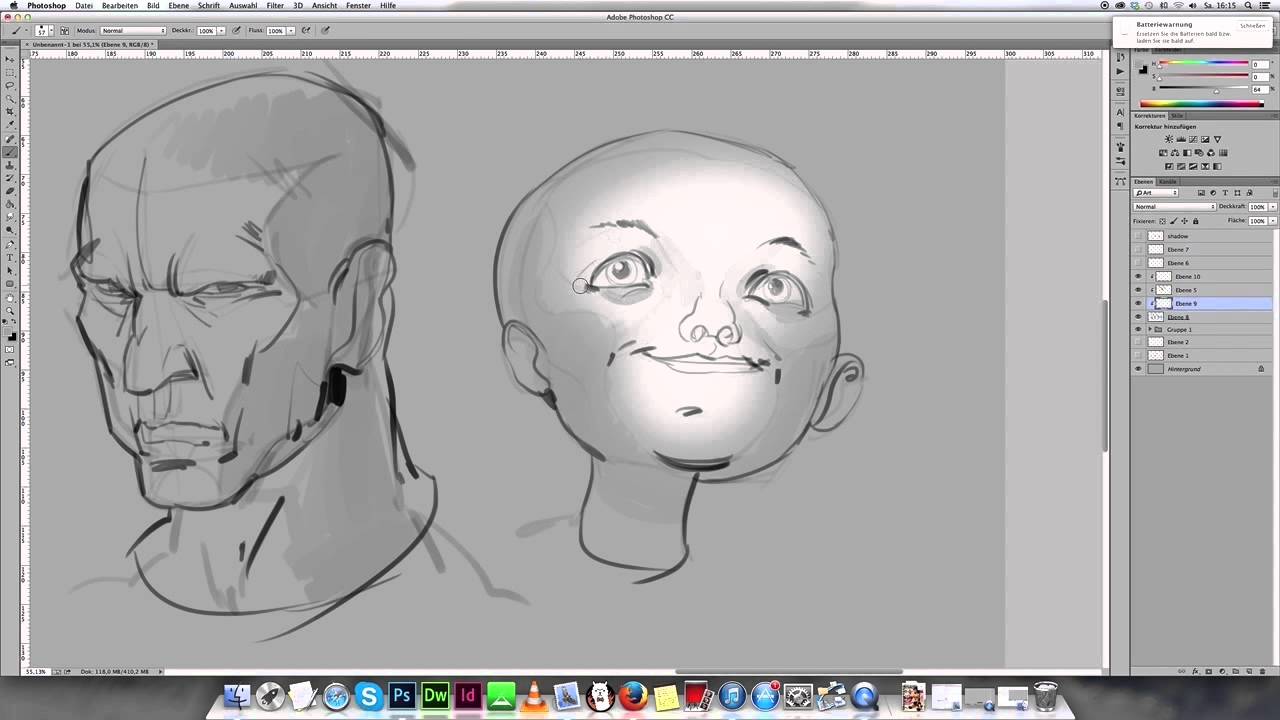Screen dimensions: 1280x720
Task: Select the Hand tool
Action: pos(10,297)
